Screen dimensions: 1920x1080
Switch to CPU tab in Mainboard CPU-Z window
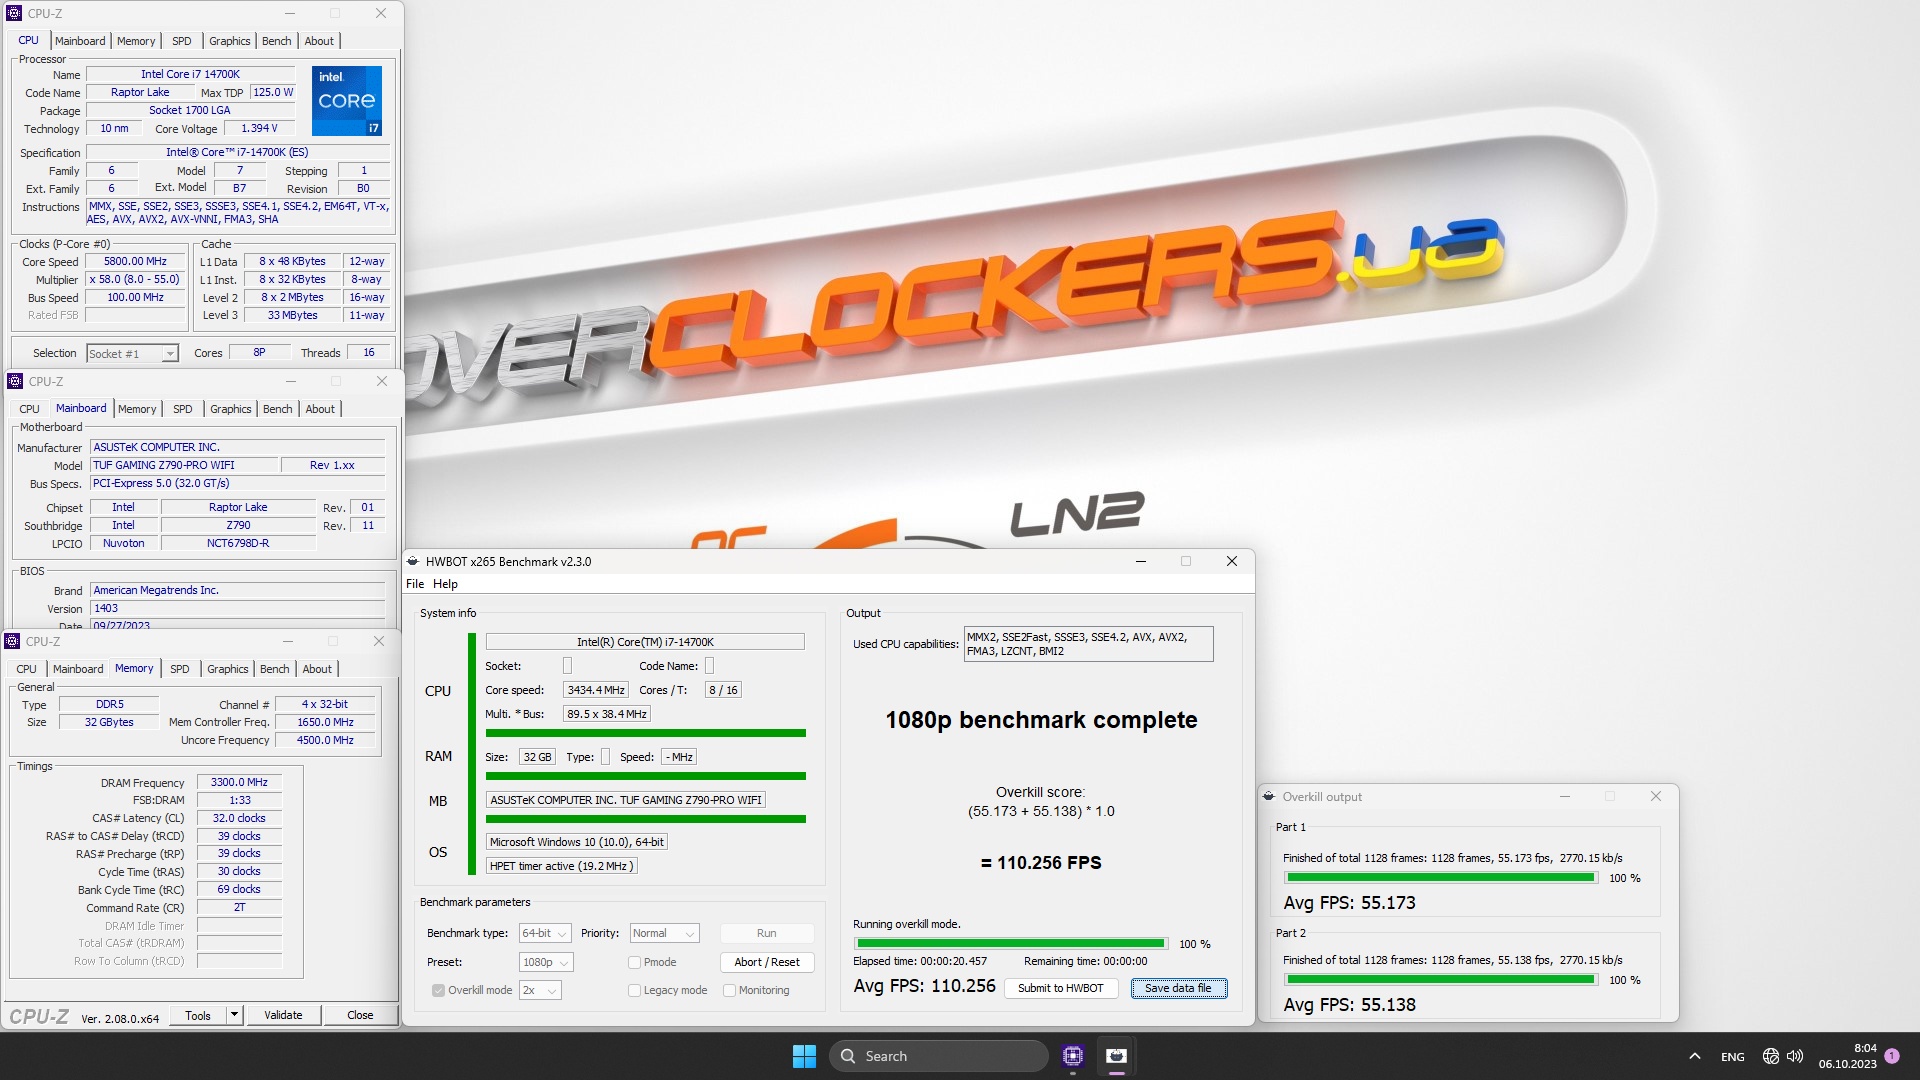[29, 409]
